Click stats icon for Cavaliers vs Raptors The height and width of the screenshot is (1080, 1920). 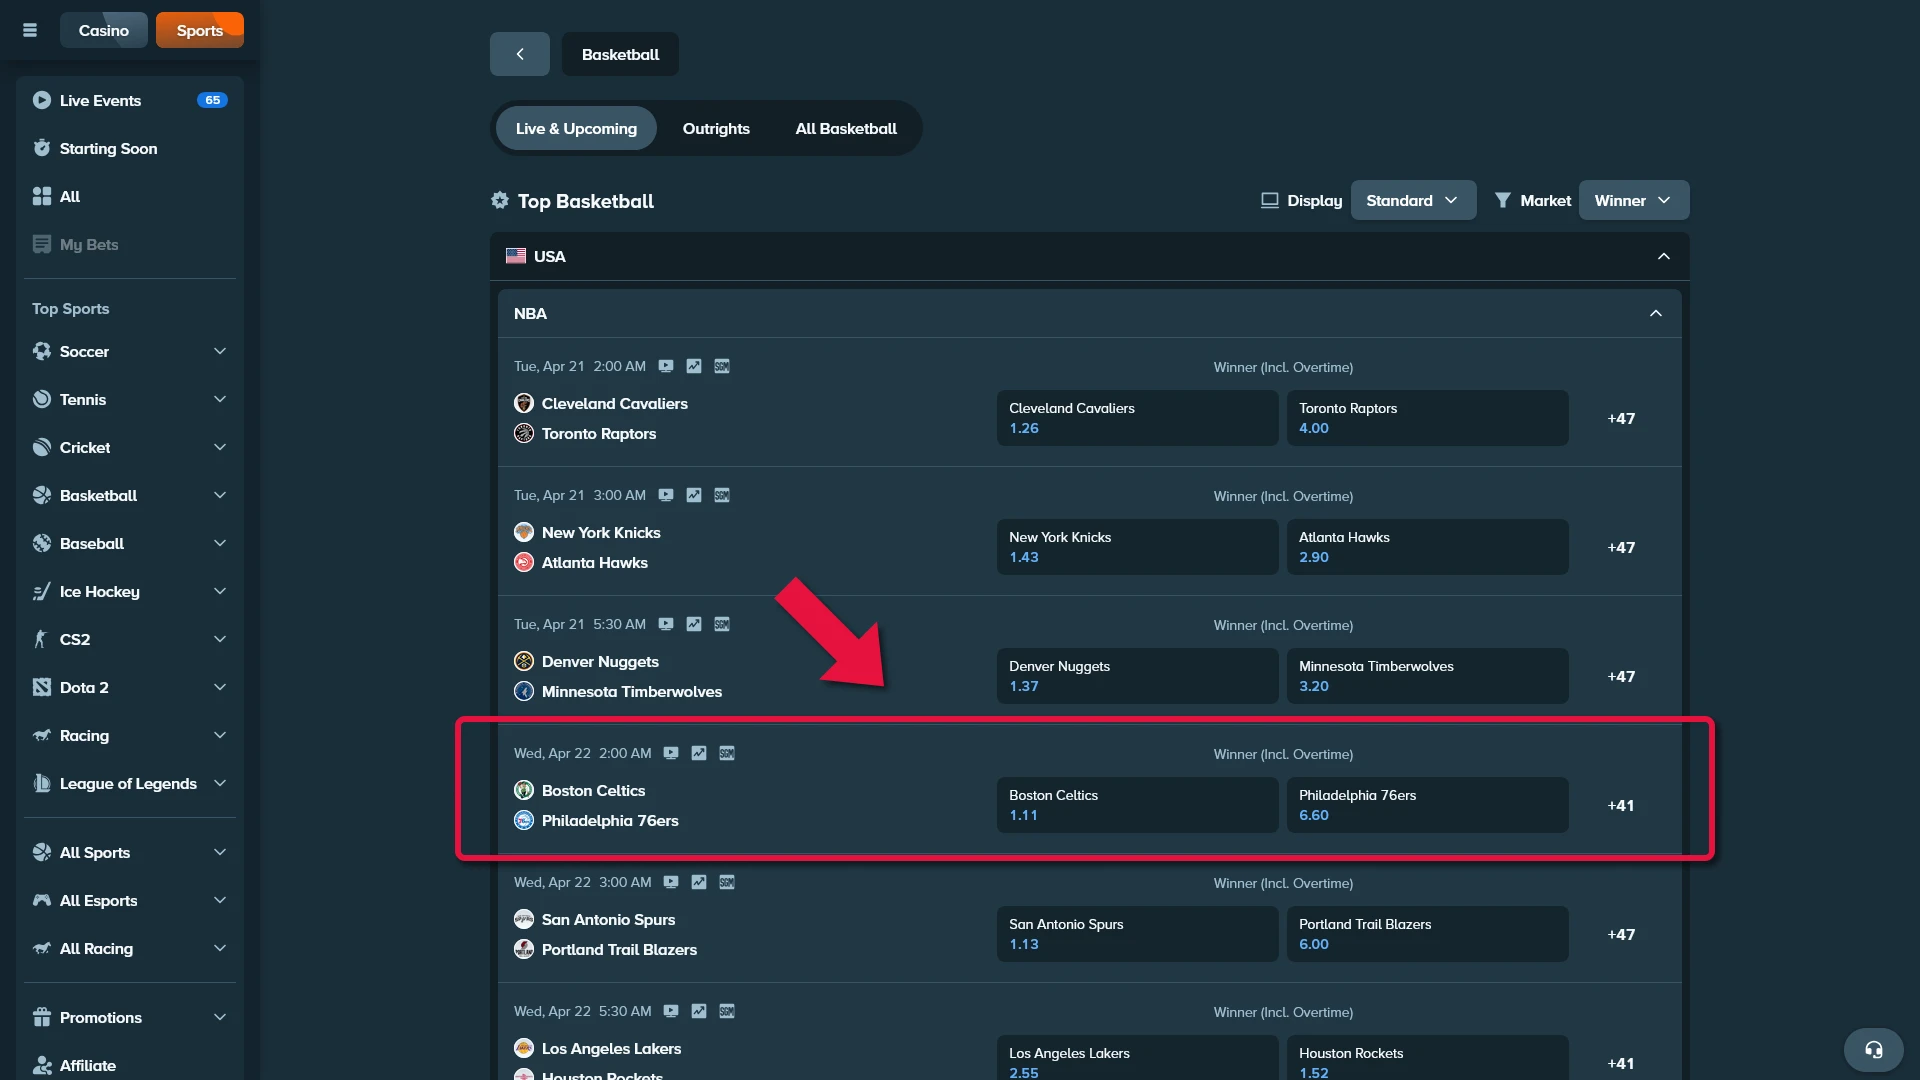point(694,366)
